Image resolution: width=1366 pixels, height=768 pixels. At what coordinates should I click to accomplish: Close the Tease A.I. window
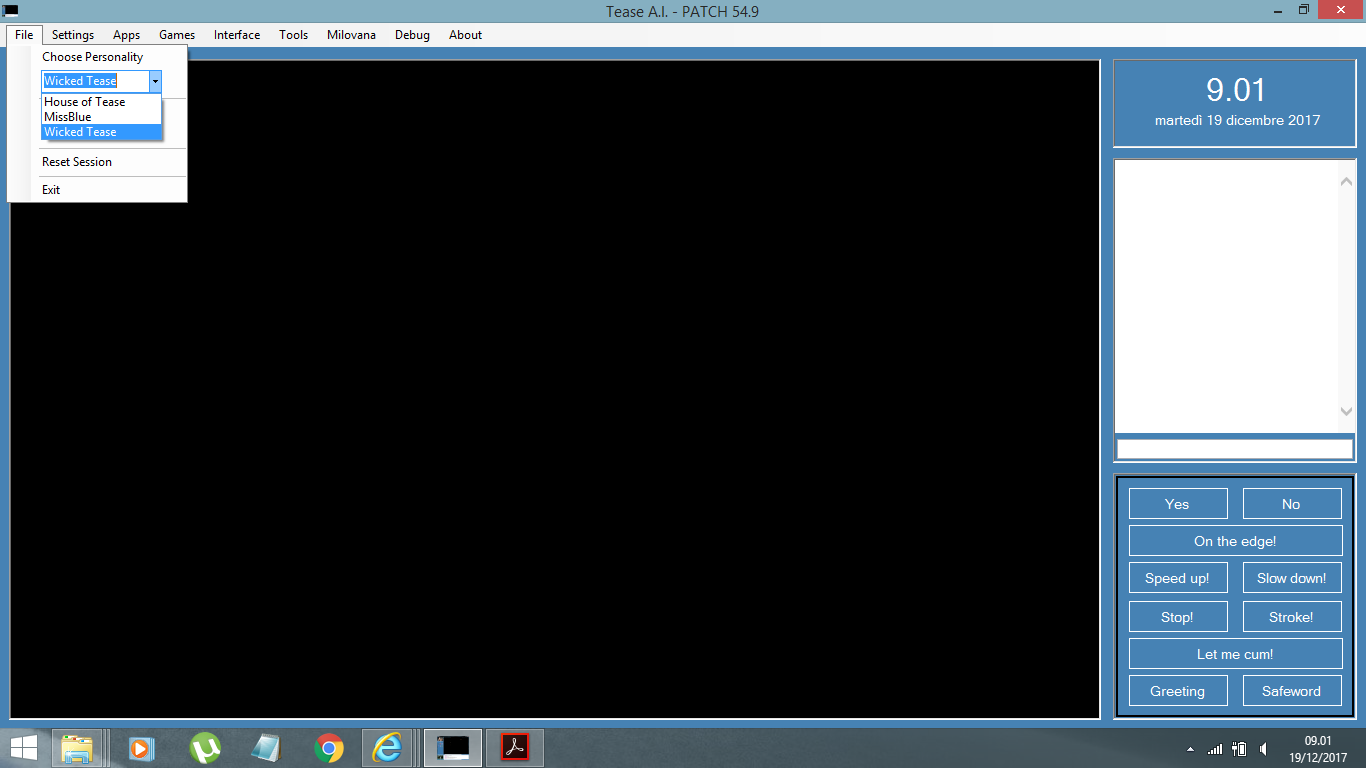click(1341, 10)
